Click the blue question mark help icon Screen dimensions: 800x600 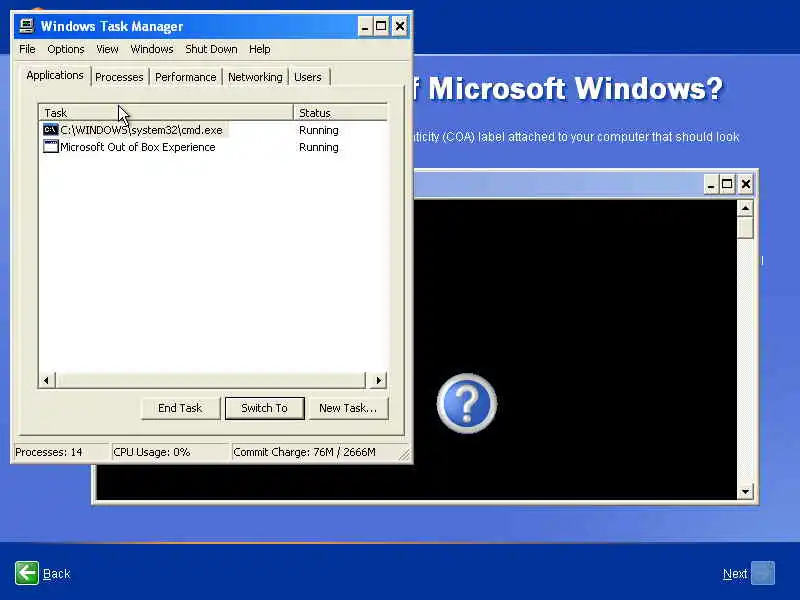466,403
